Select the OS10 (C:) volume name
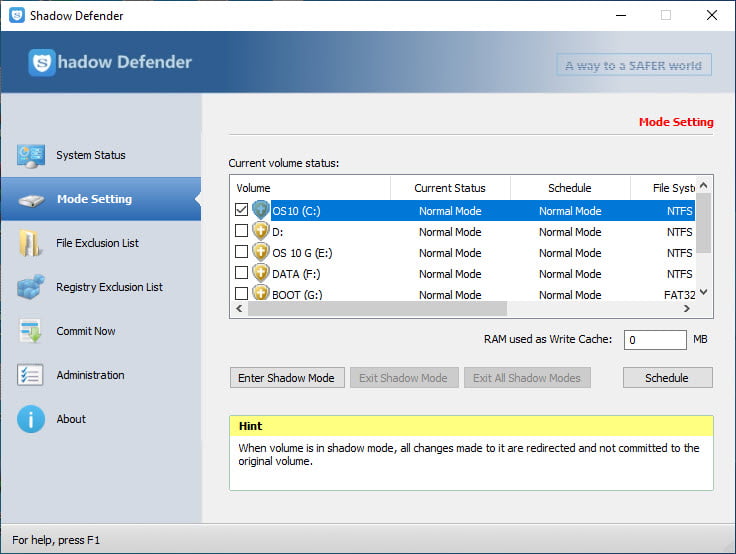 point(296,211)
